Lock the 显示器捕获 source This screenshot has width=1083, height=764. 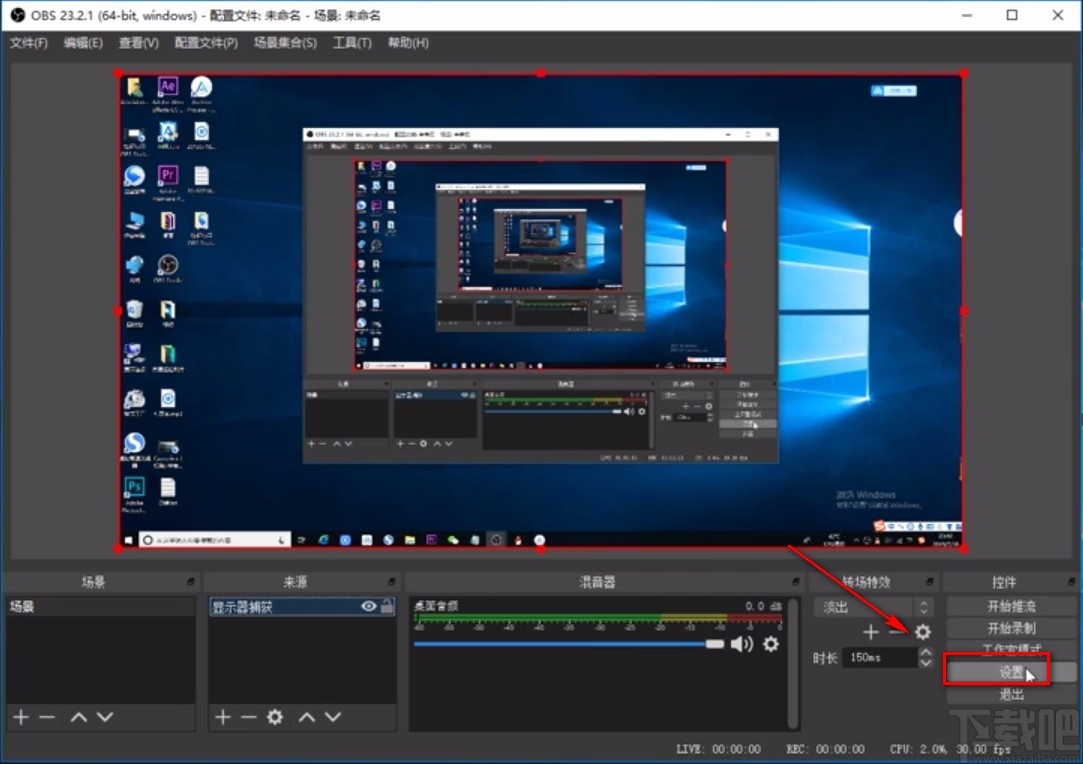[x=384, y=606]
